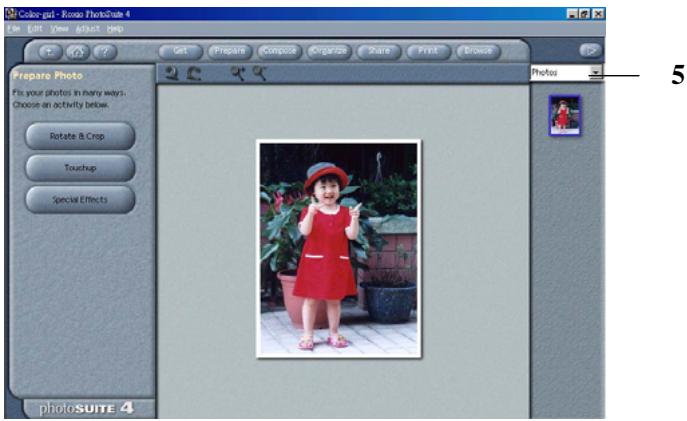
Task: Click the arrow button at top-right corner
Action: pyautogui.click(x=591, y=51)
